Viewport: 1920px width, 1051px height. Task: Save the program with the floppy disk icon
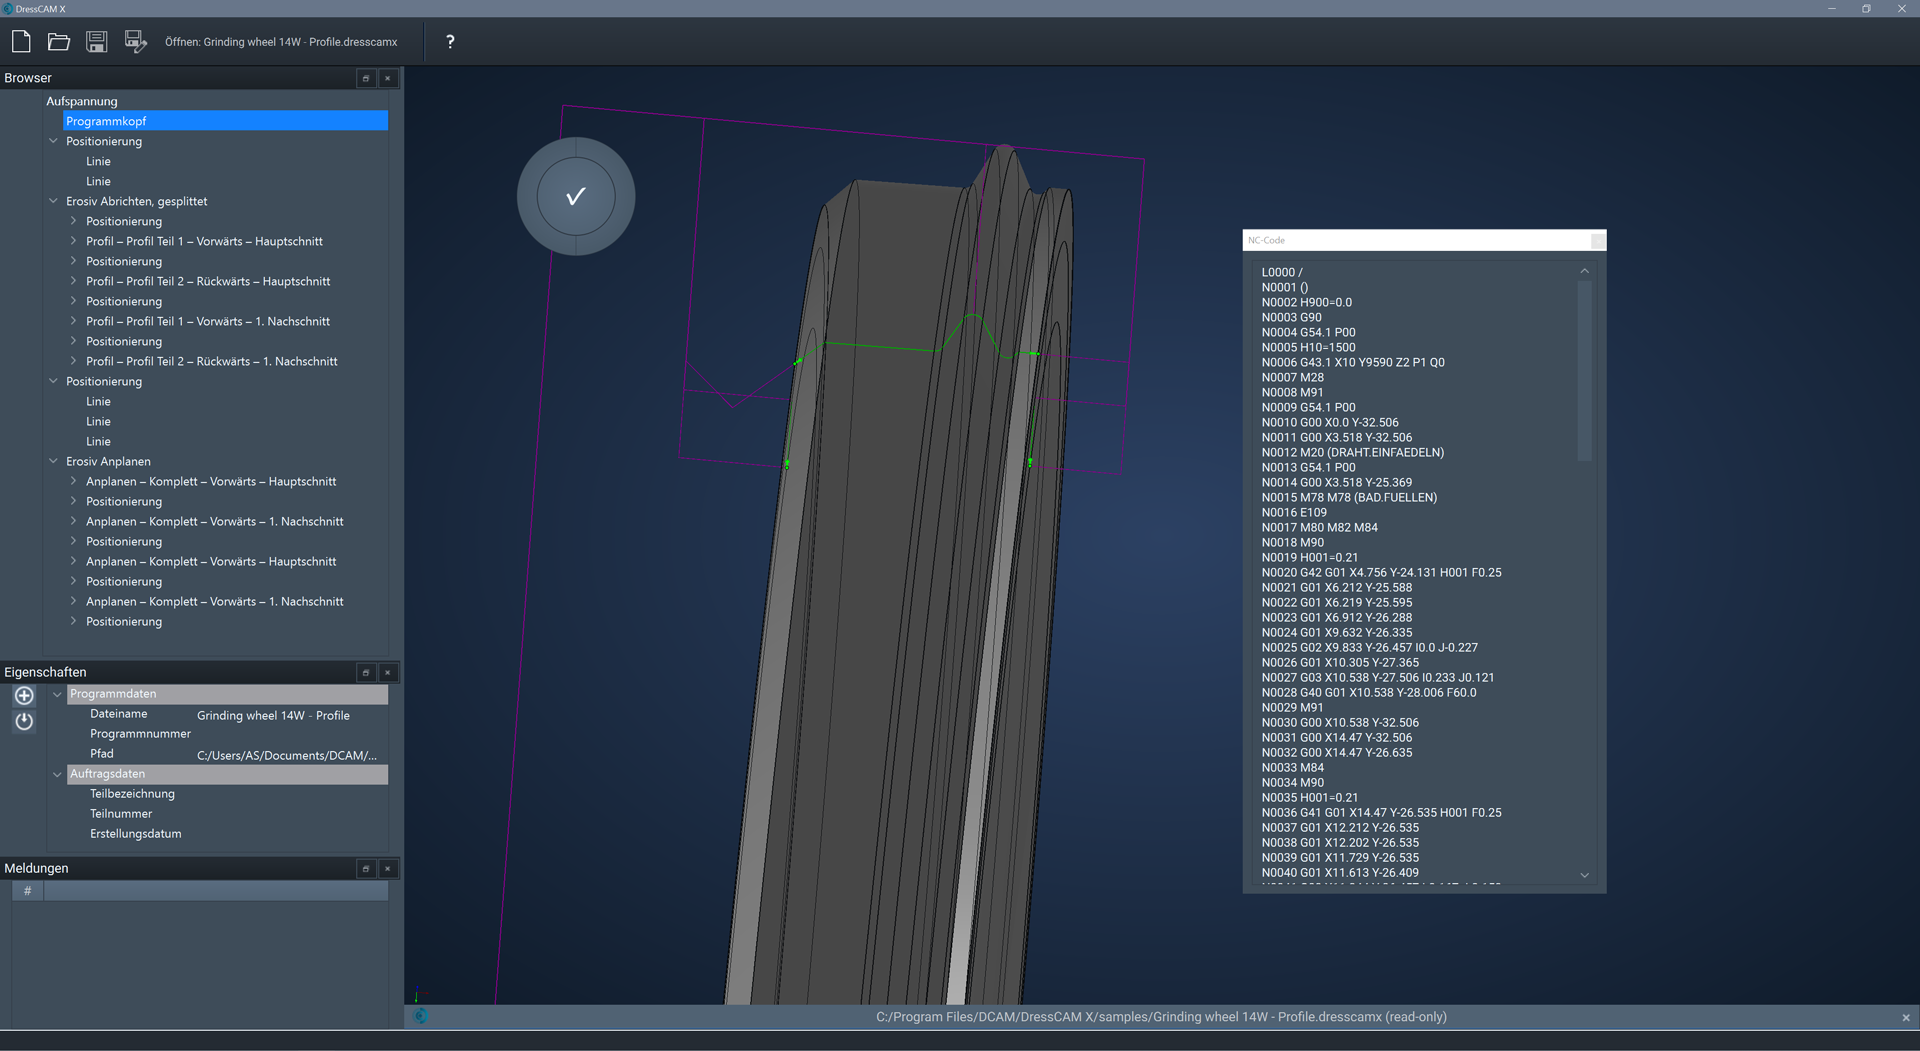click(97, 42)
